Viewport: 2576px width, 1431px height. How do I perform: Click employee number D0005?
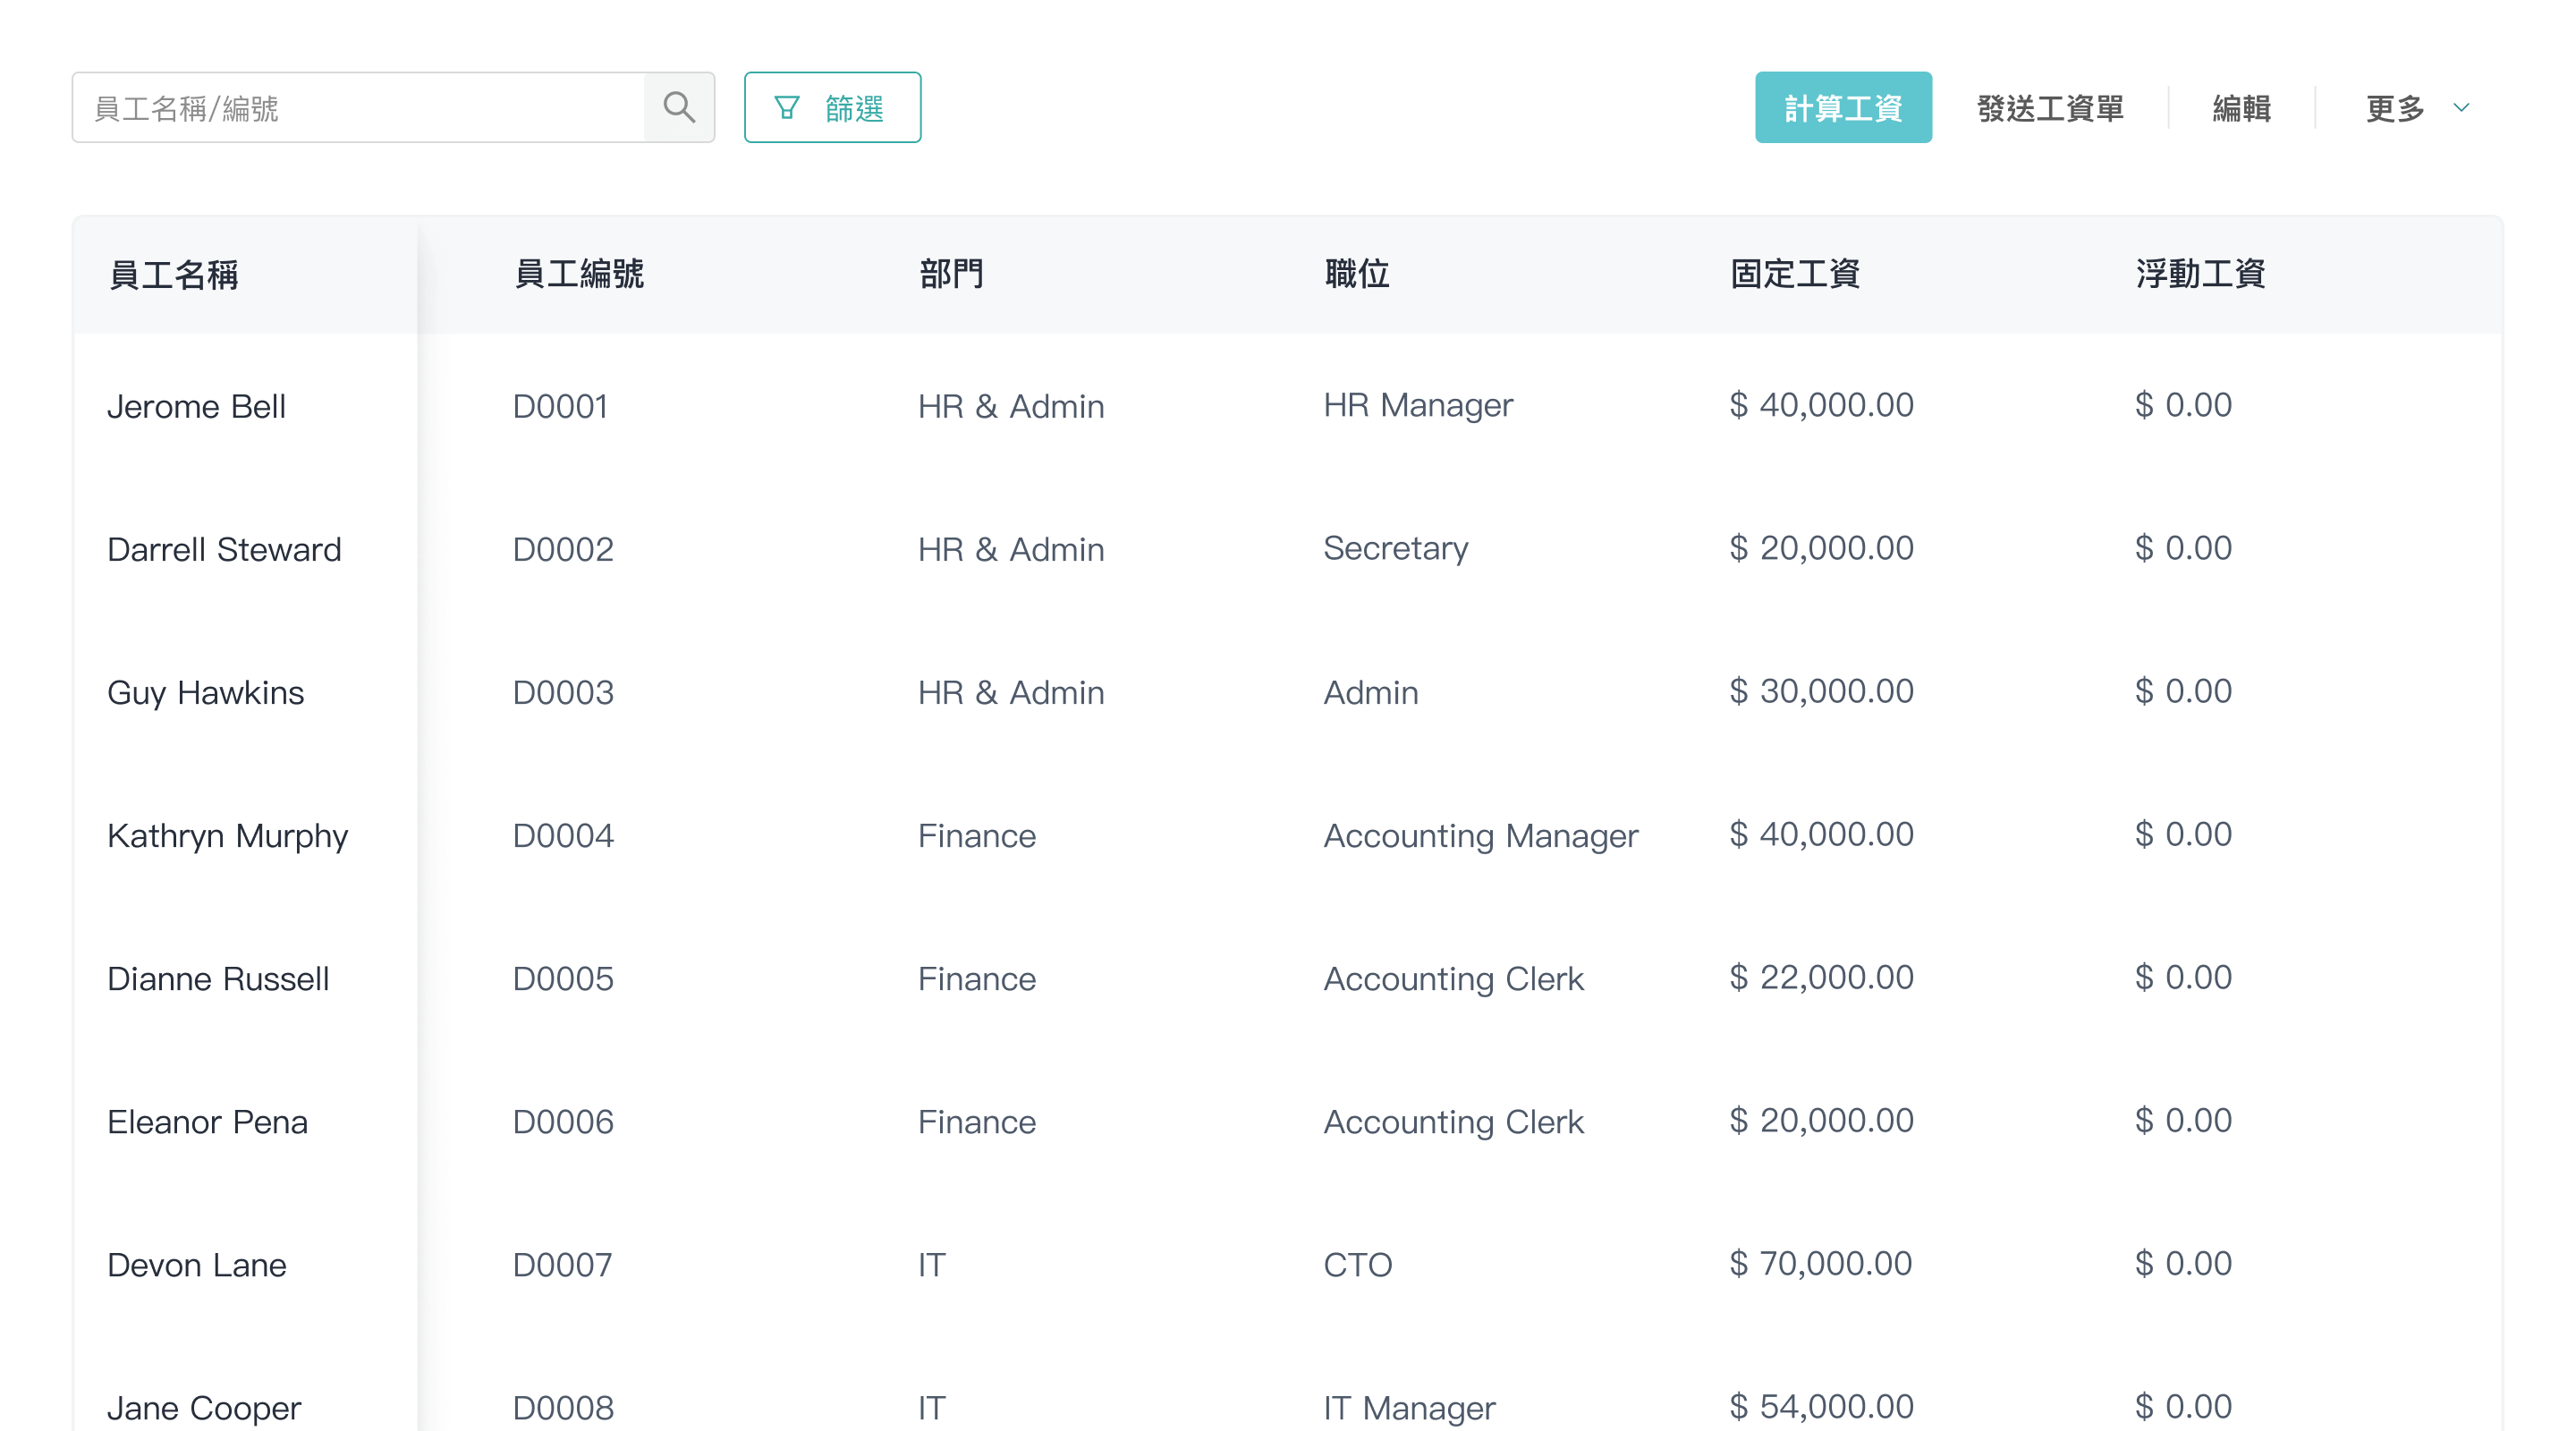tap(562, 979)
